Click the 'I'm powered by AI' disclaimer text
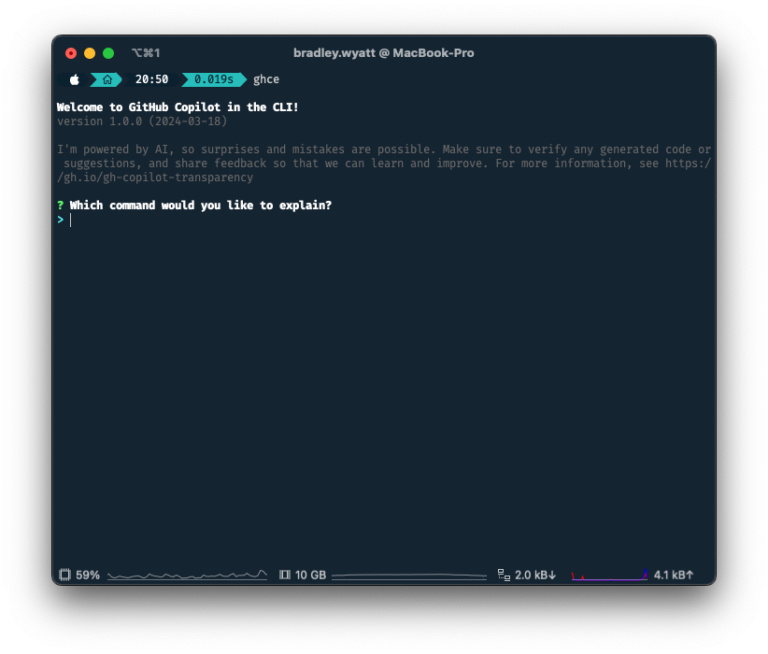The height and width of the screenshot is (654, 768). tap(384, 163)
